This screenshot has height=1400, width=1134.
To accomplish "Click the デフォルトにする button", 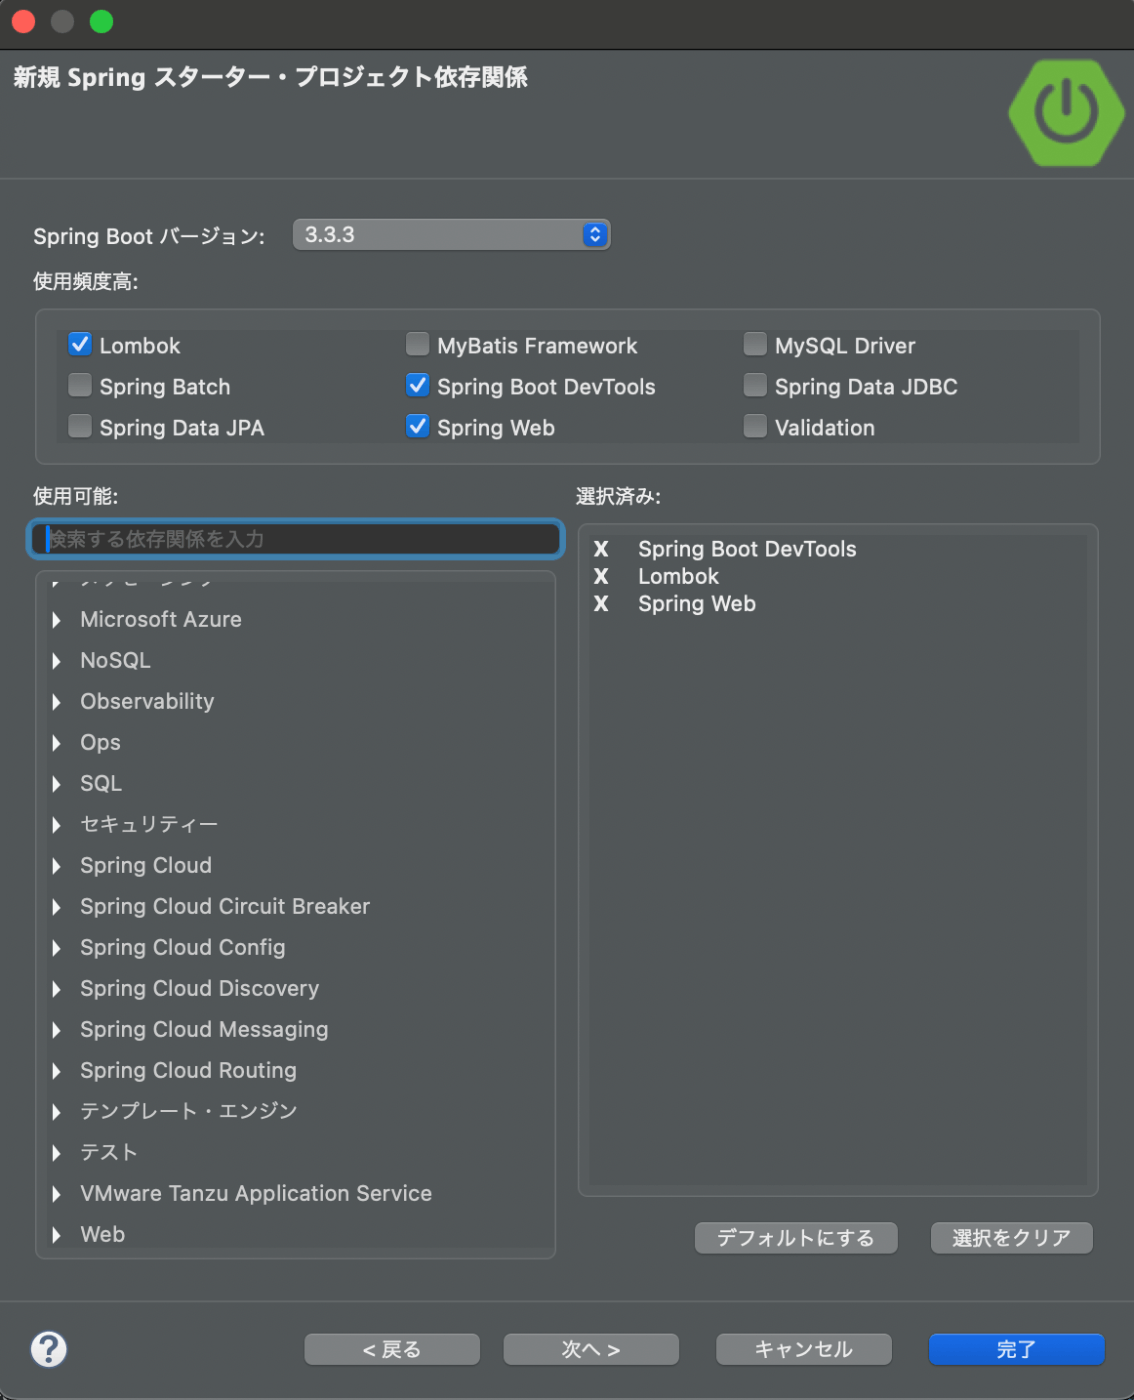I will 796,1238.
